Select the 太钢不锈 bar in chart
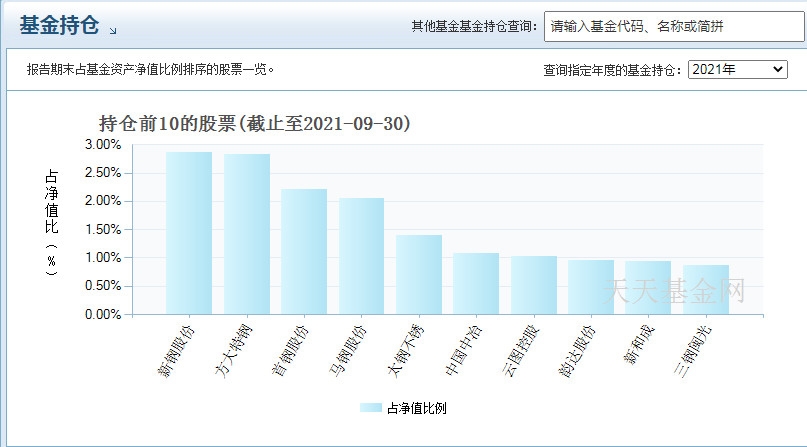 coord(419,275)
